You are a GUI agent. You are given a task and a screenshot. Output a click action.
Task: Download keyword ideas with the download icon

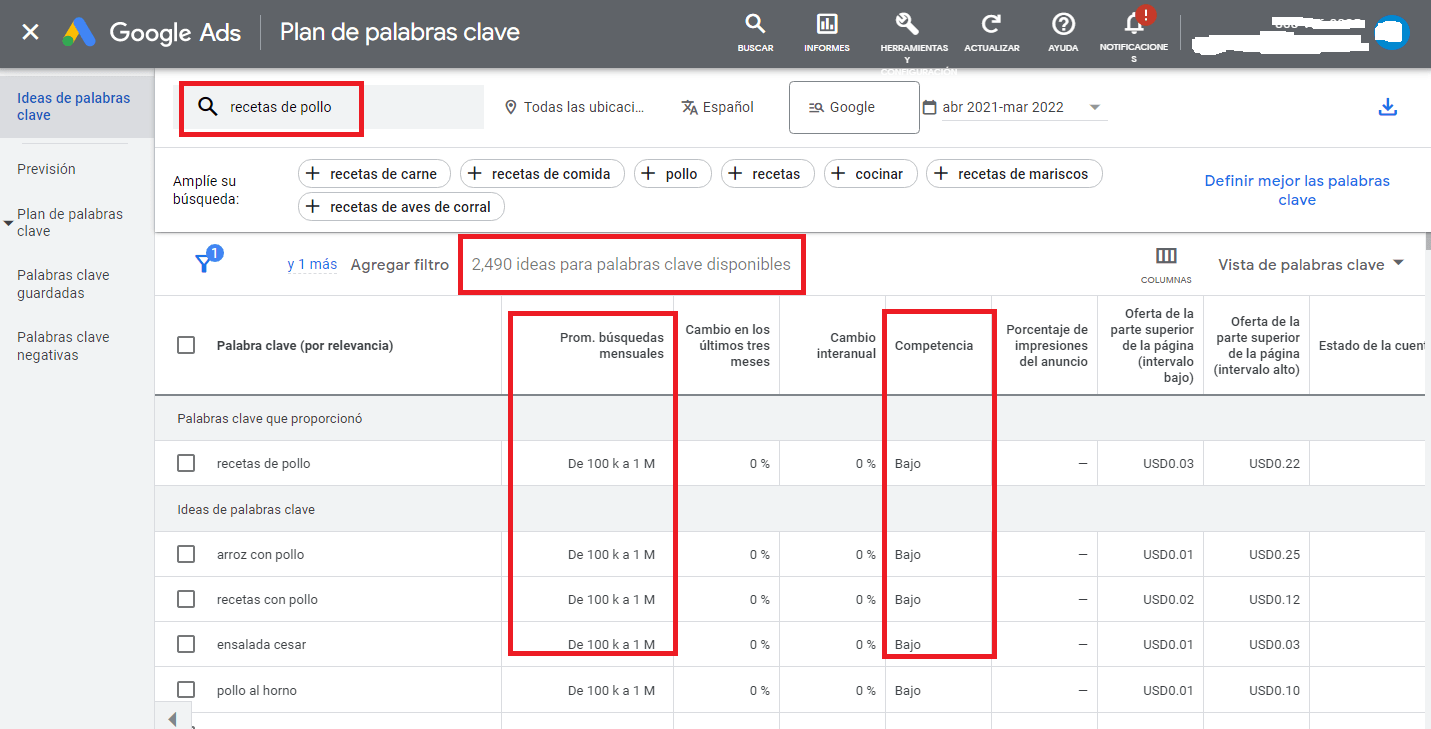(1387, 107)
